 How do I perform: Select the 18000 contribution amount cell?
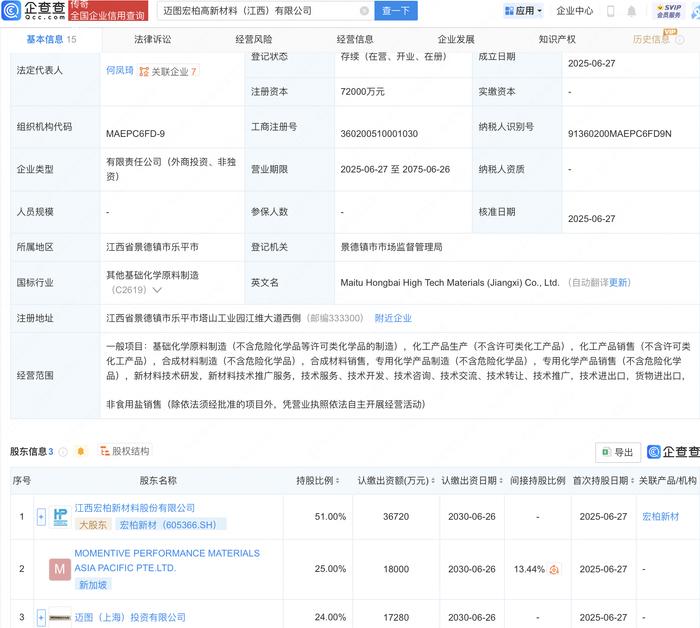pyautogui.click(x=396, y=569)
